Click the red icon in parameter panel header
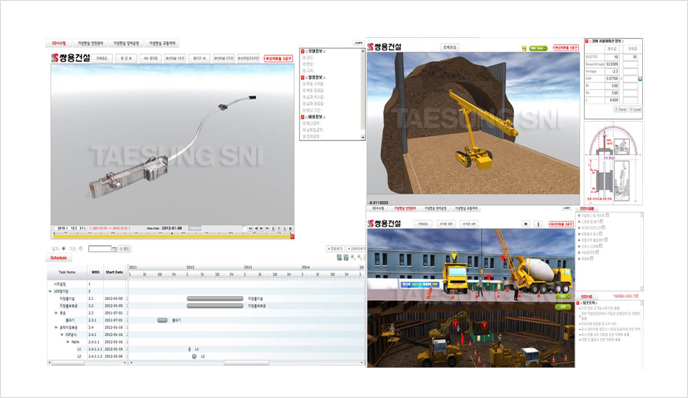 click(x=587, y=41)
